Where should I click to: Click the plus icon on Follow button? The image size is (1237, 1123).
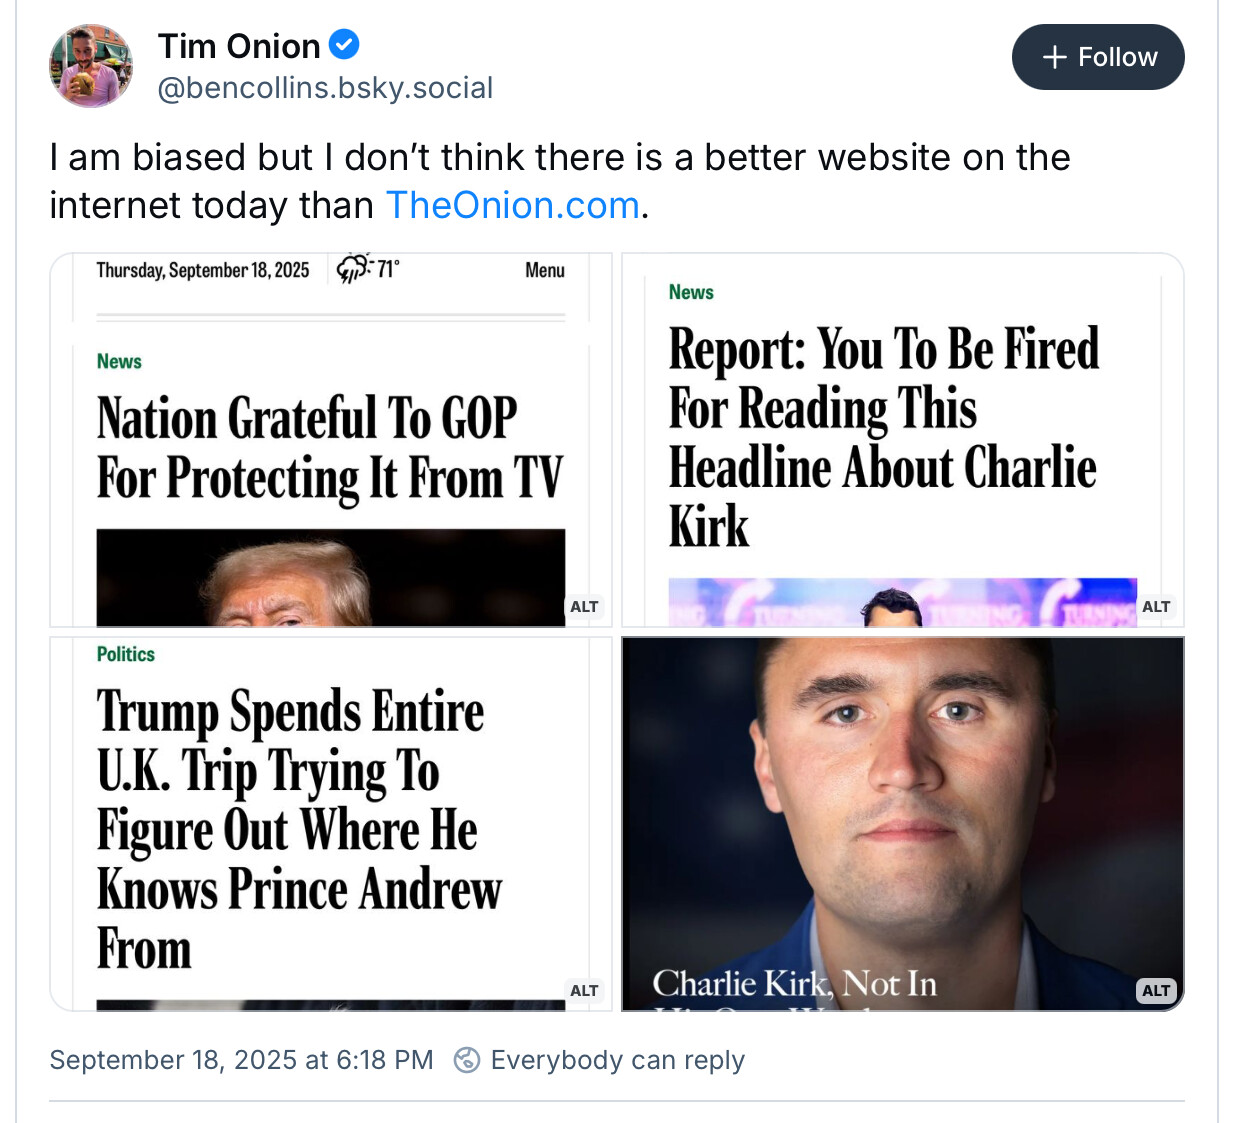tap(1054, 57)
